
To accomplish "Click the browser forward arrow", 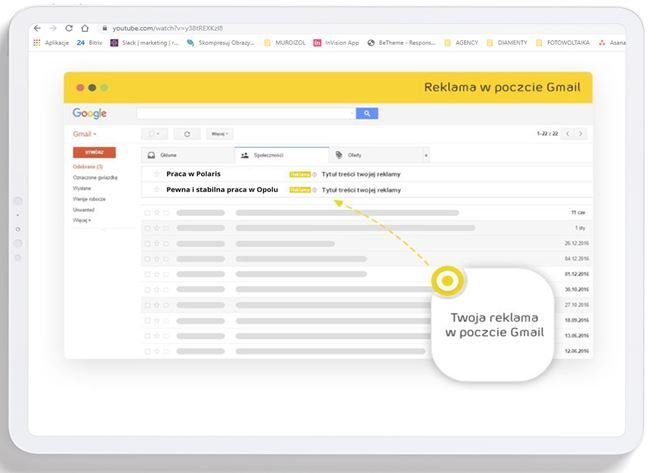I will pos(53,28).
